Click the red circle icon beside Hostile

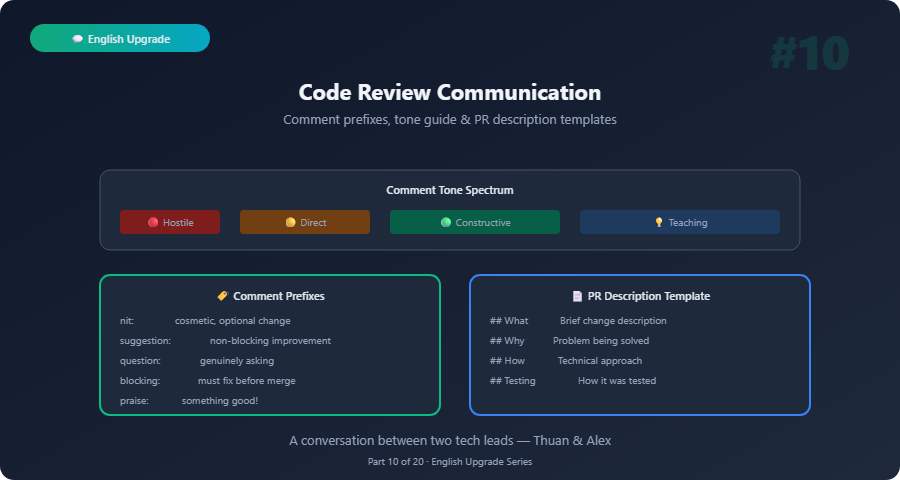[x=153, y=222]
